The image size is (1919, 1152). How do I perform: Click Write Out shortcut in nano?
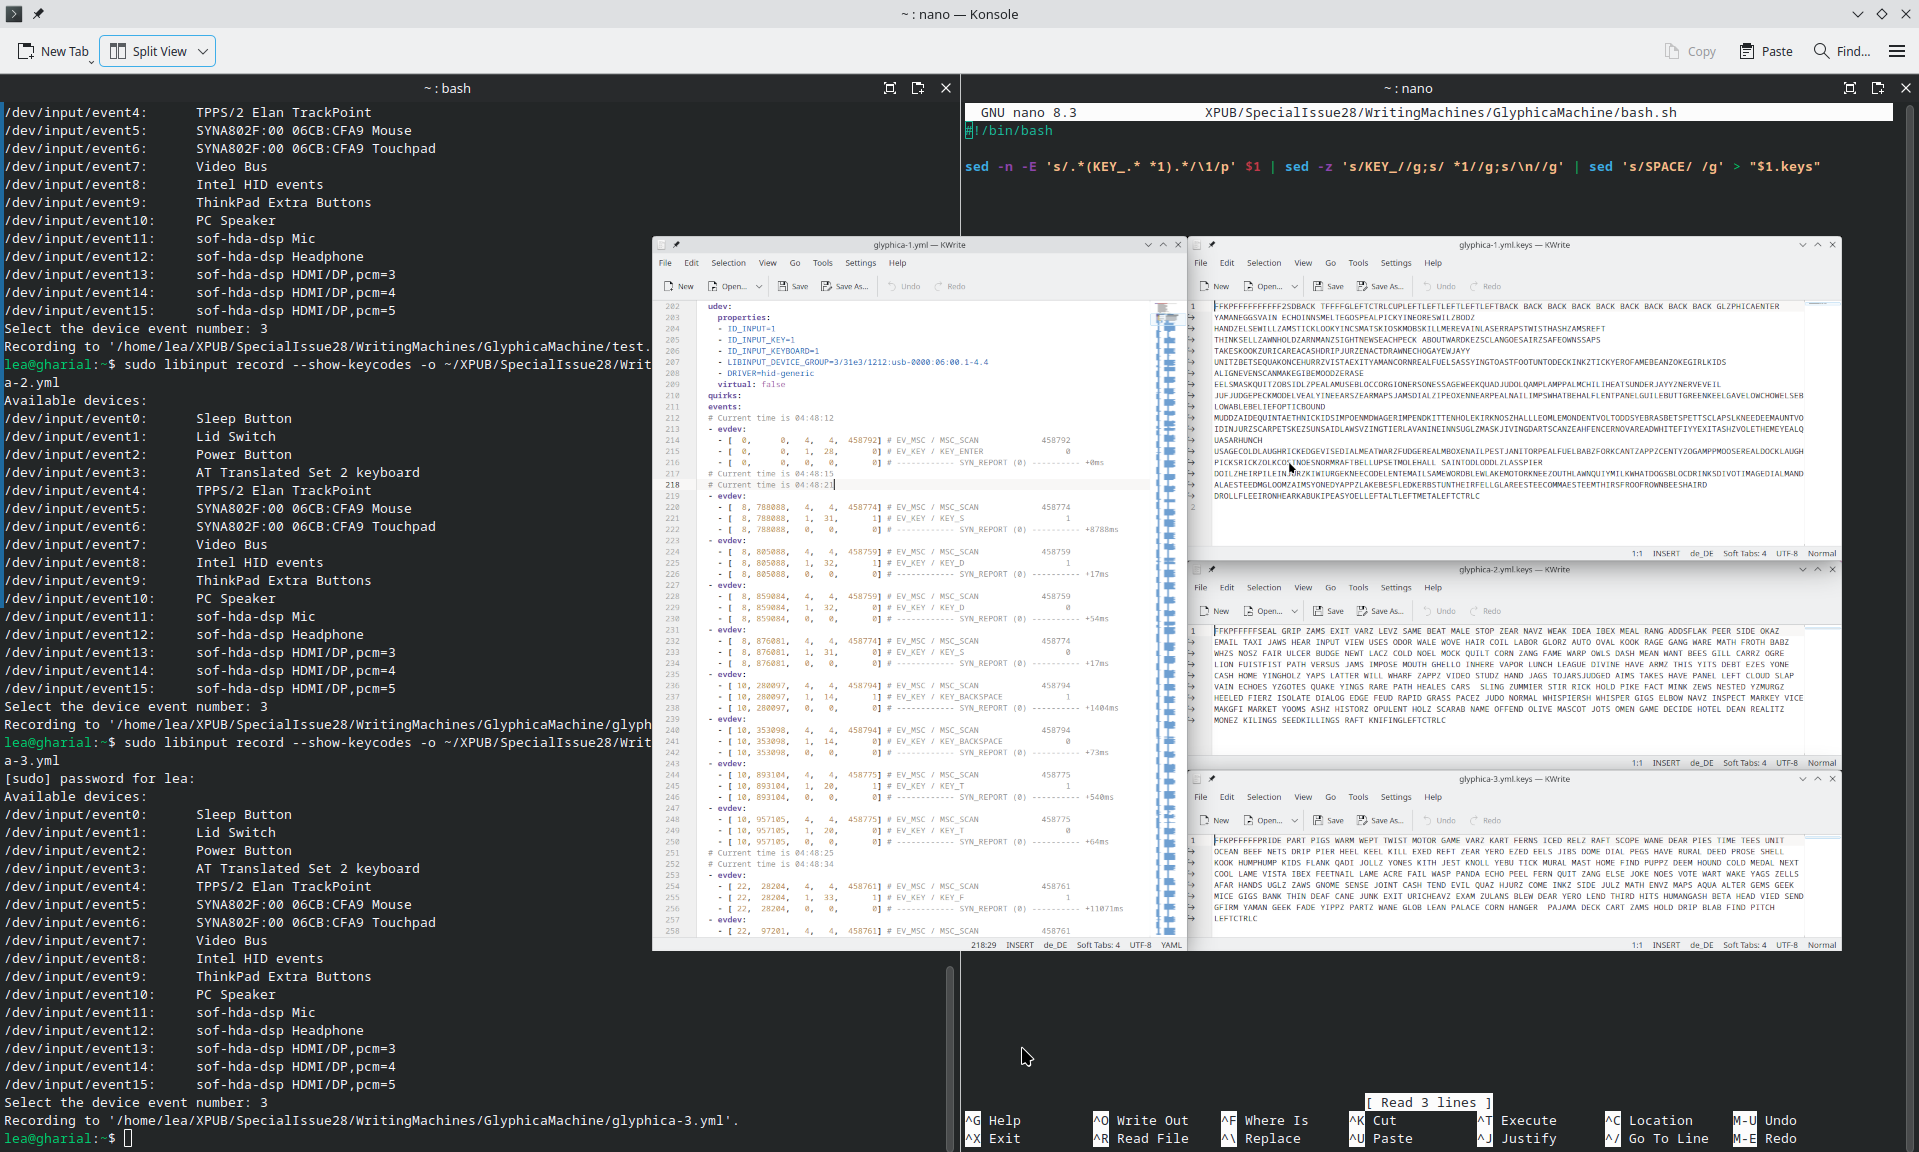[1140, 1121]
